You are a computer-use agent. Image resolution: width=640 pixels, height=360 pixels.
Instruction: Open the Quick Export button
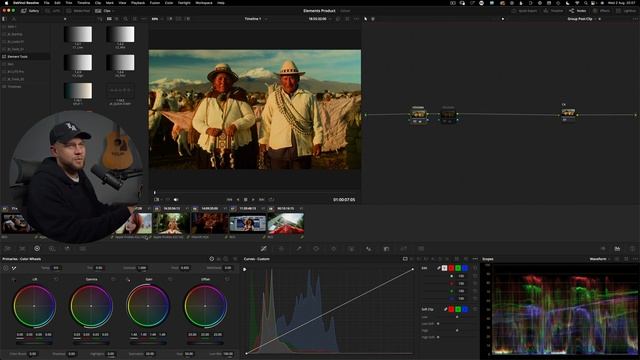tap(524, 11)
